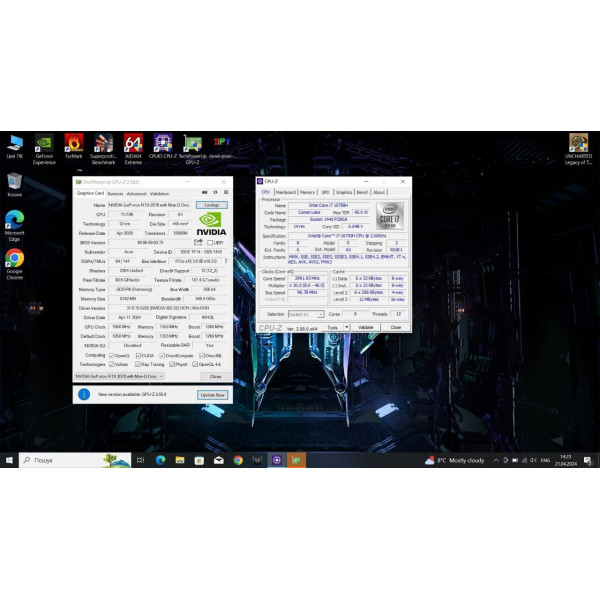
Task: Open the Google Chrome desktop shortcut
Action: coord(15,264)
